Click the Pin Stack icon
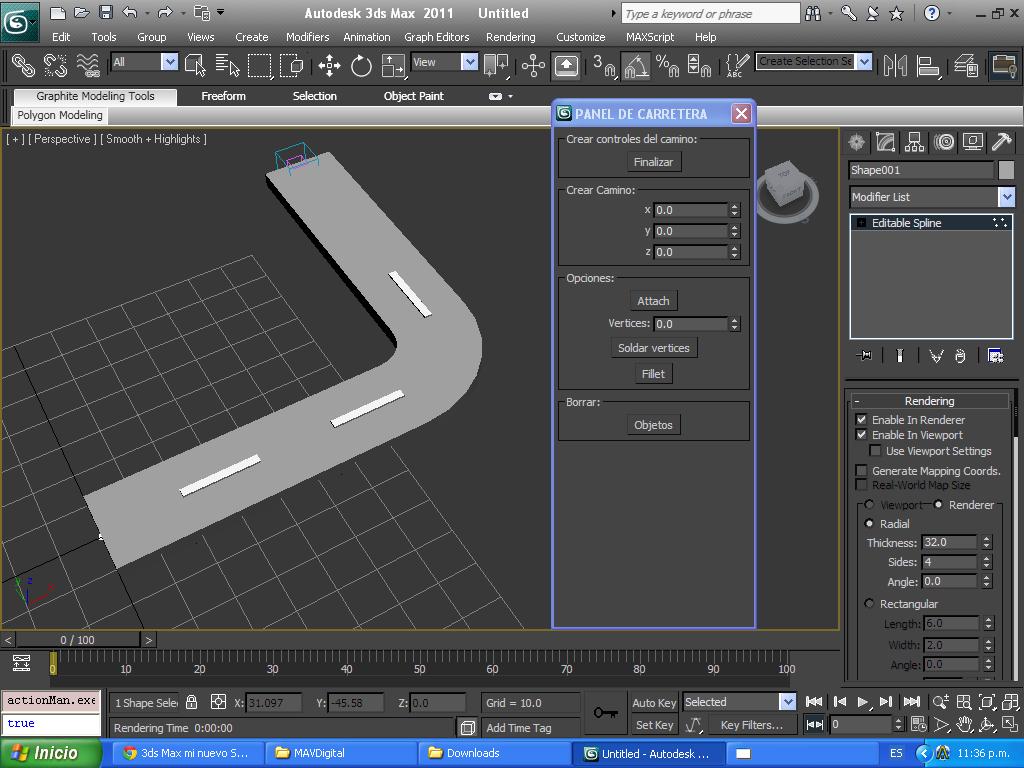Viewport: 1024px width, 768px height. (x=865, y=356)
